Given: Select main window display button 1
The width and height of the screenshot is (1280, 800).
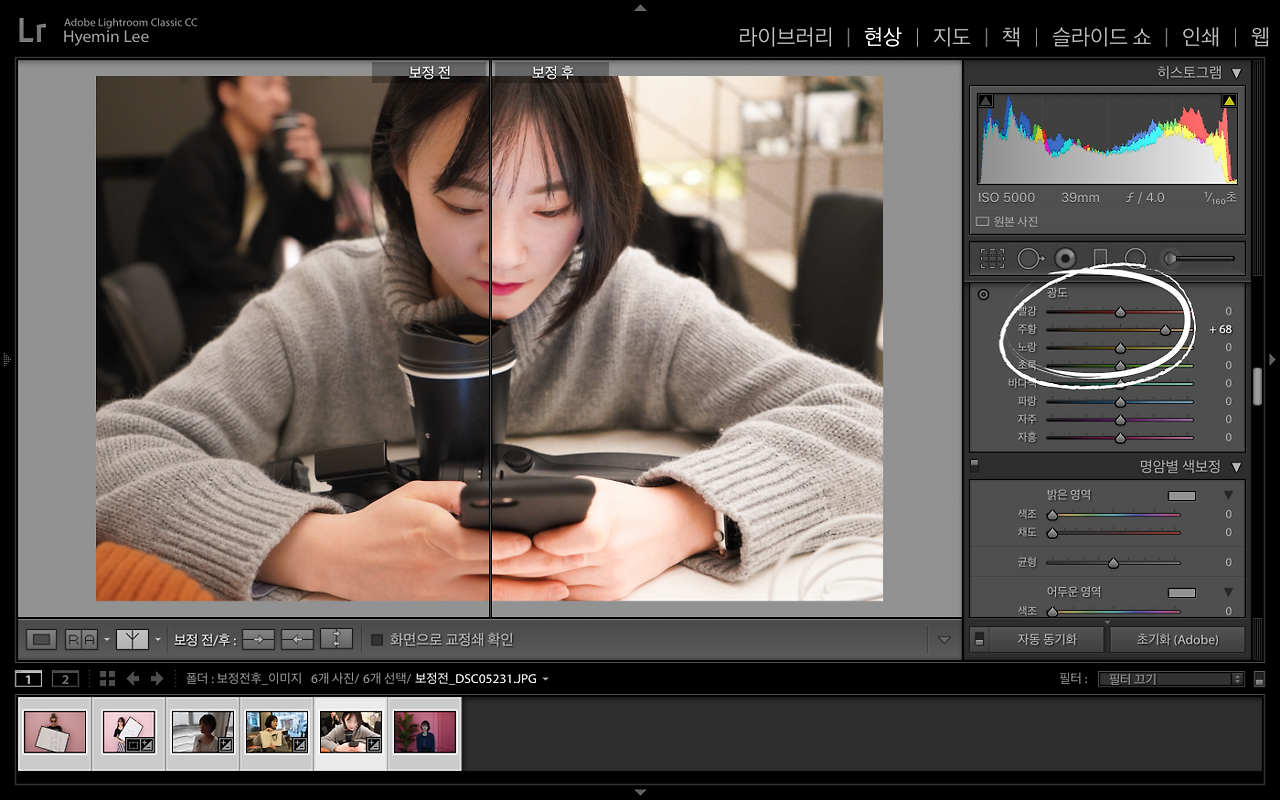Looking at the screenshot, I should coord(28,679).
